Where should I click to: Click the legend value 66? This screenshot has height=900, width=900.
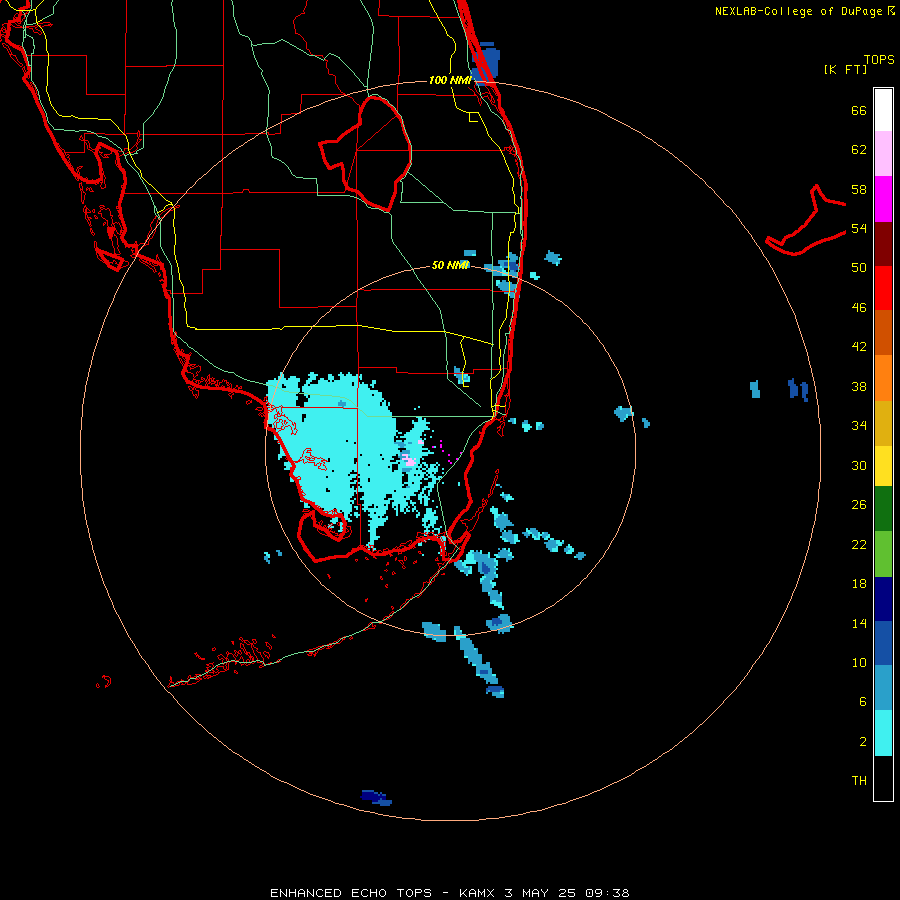point(859,110)
